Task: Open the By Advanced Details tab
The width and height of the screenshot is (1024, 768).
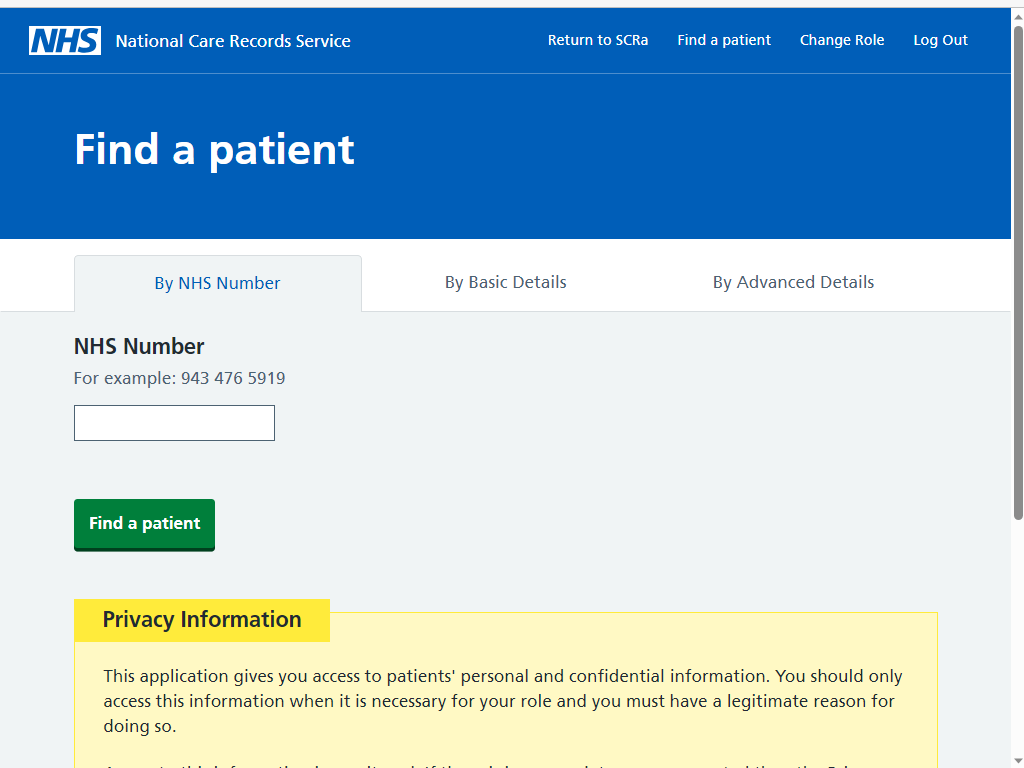Action: pos(793,282)
